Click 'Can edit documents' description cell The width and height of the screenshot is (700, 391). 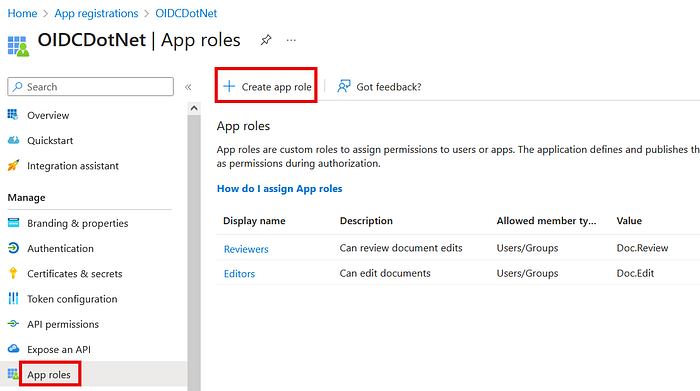(385, 273)
